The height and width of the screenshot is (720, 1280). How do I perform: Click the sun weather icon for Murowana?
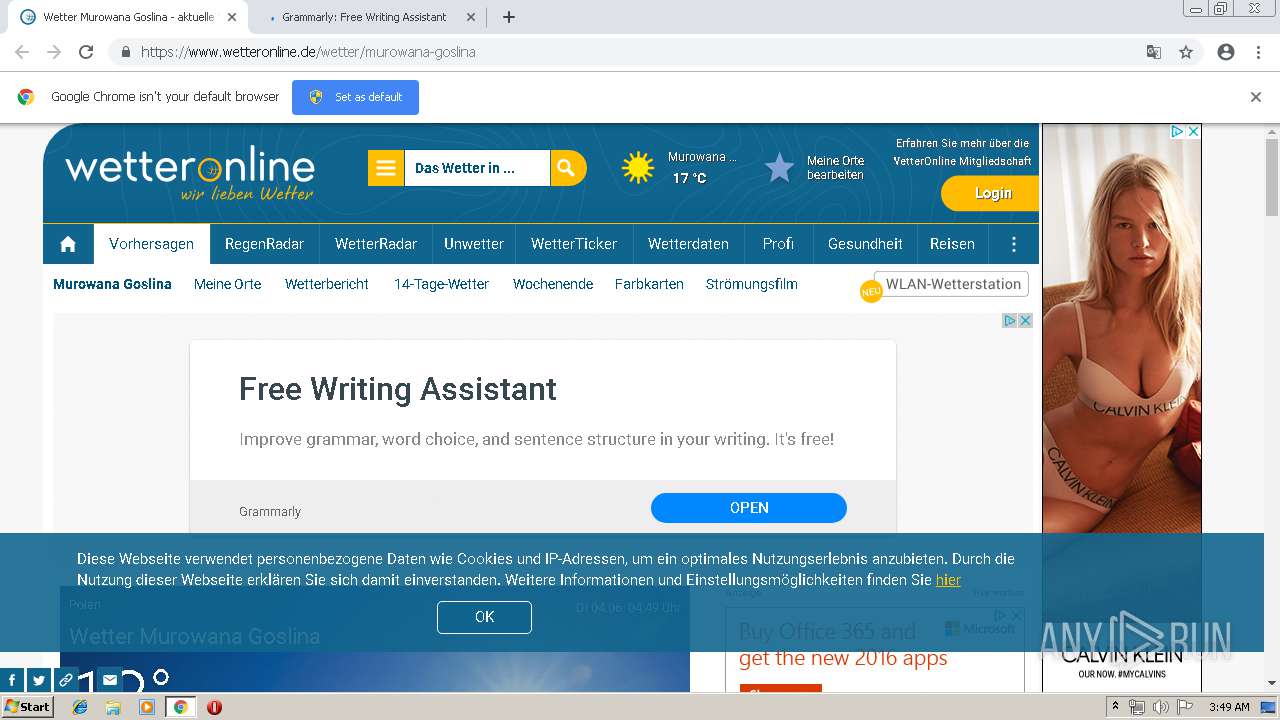point(638,168)
